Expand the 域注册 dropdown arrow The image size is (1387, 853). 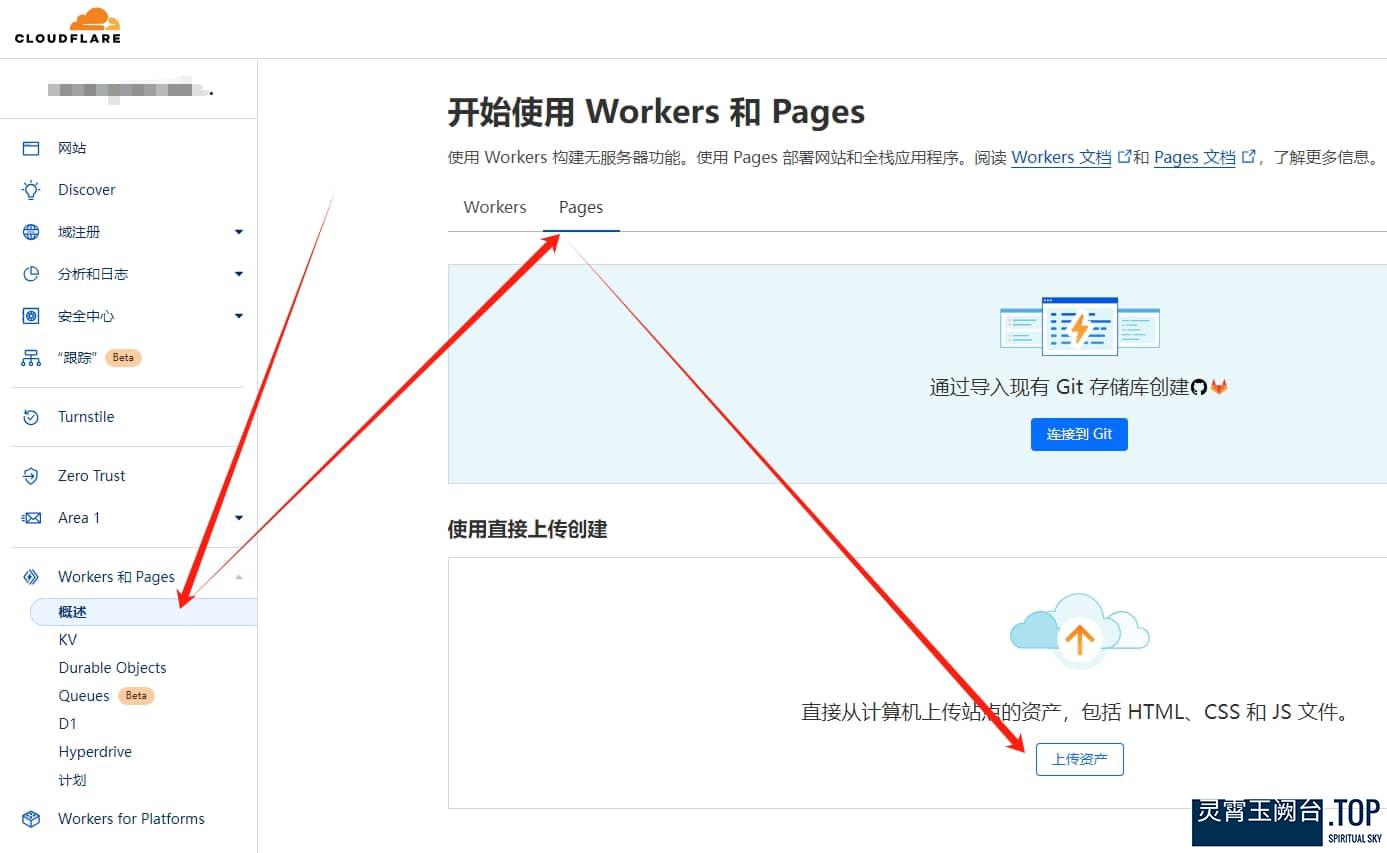(239, 232)
